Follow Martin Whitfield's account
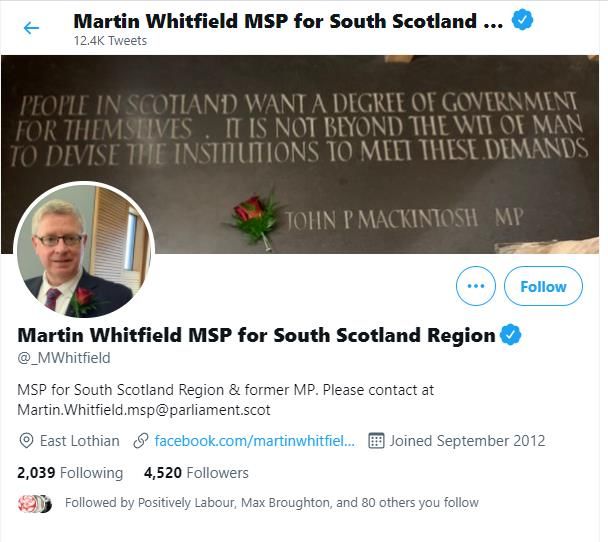Viewport: 608px width, 542px height. click(543, 286)
